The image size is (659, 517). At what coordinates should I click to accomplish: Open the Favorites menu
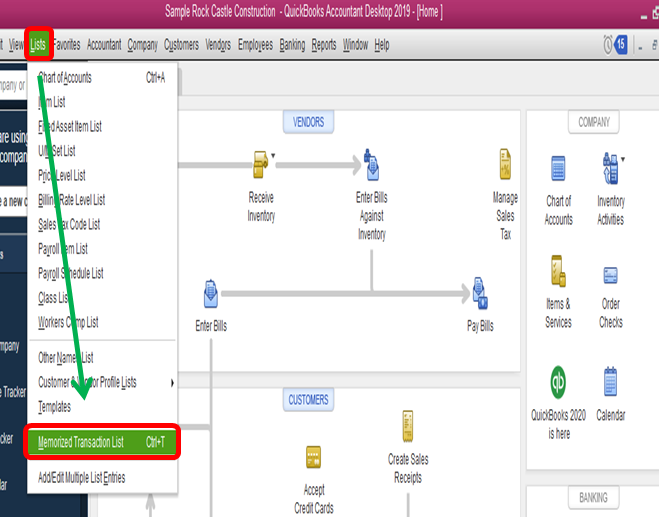pyautogui.click(x=66, y=45)
